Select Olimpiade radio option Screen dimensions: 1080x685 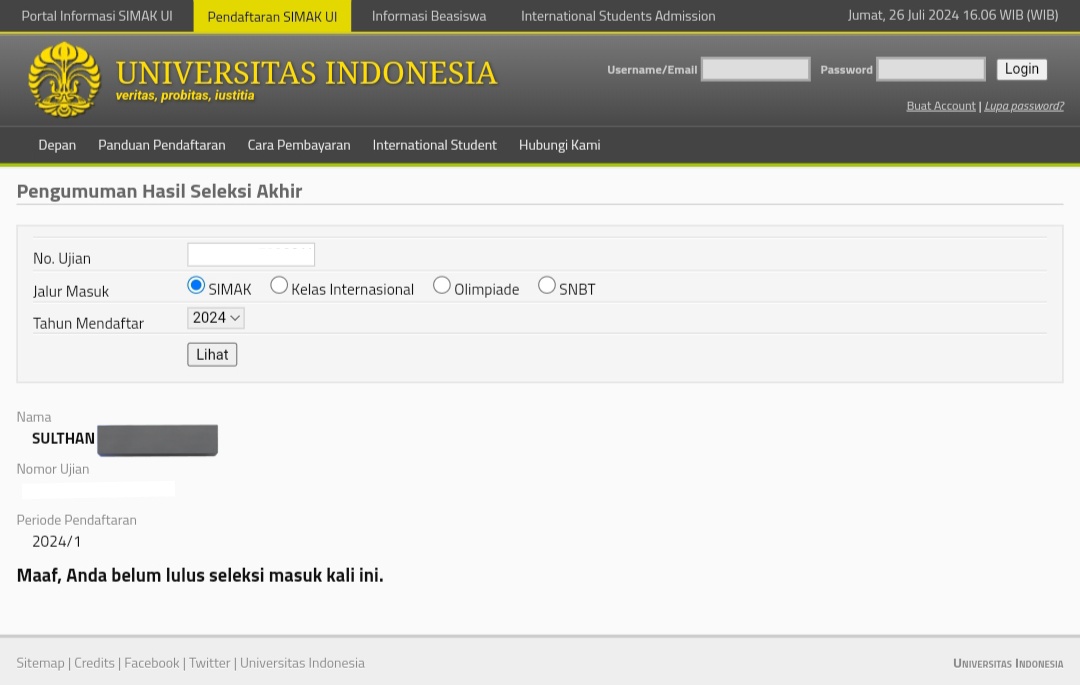tap(442, 285)
